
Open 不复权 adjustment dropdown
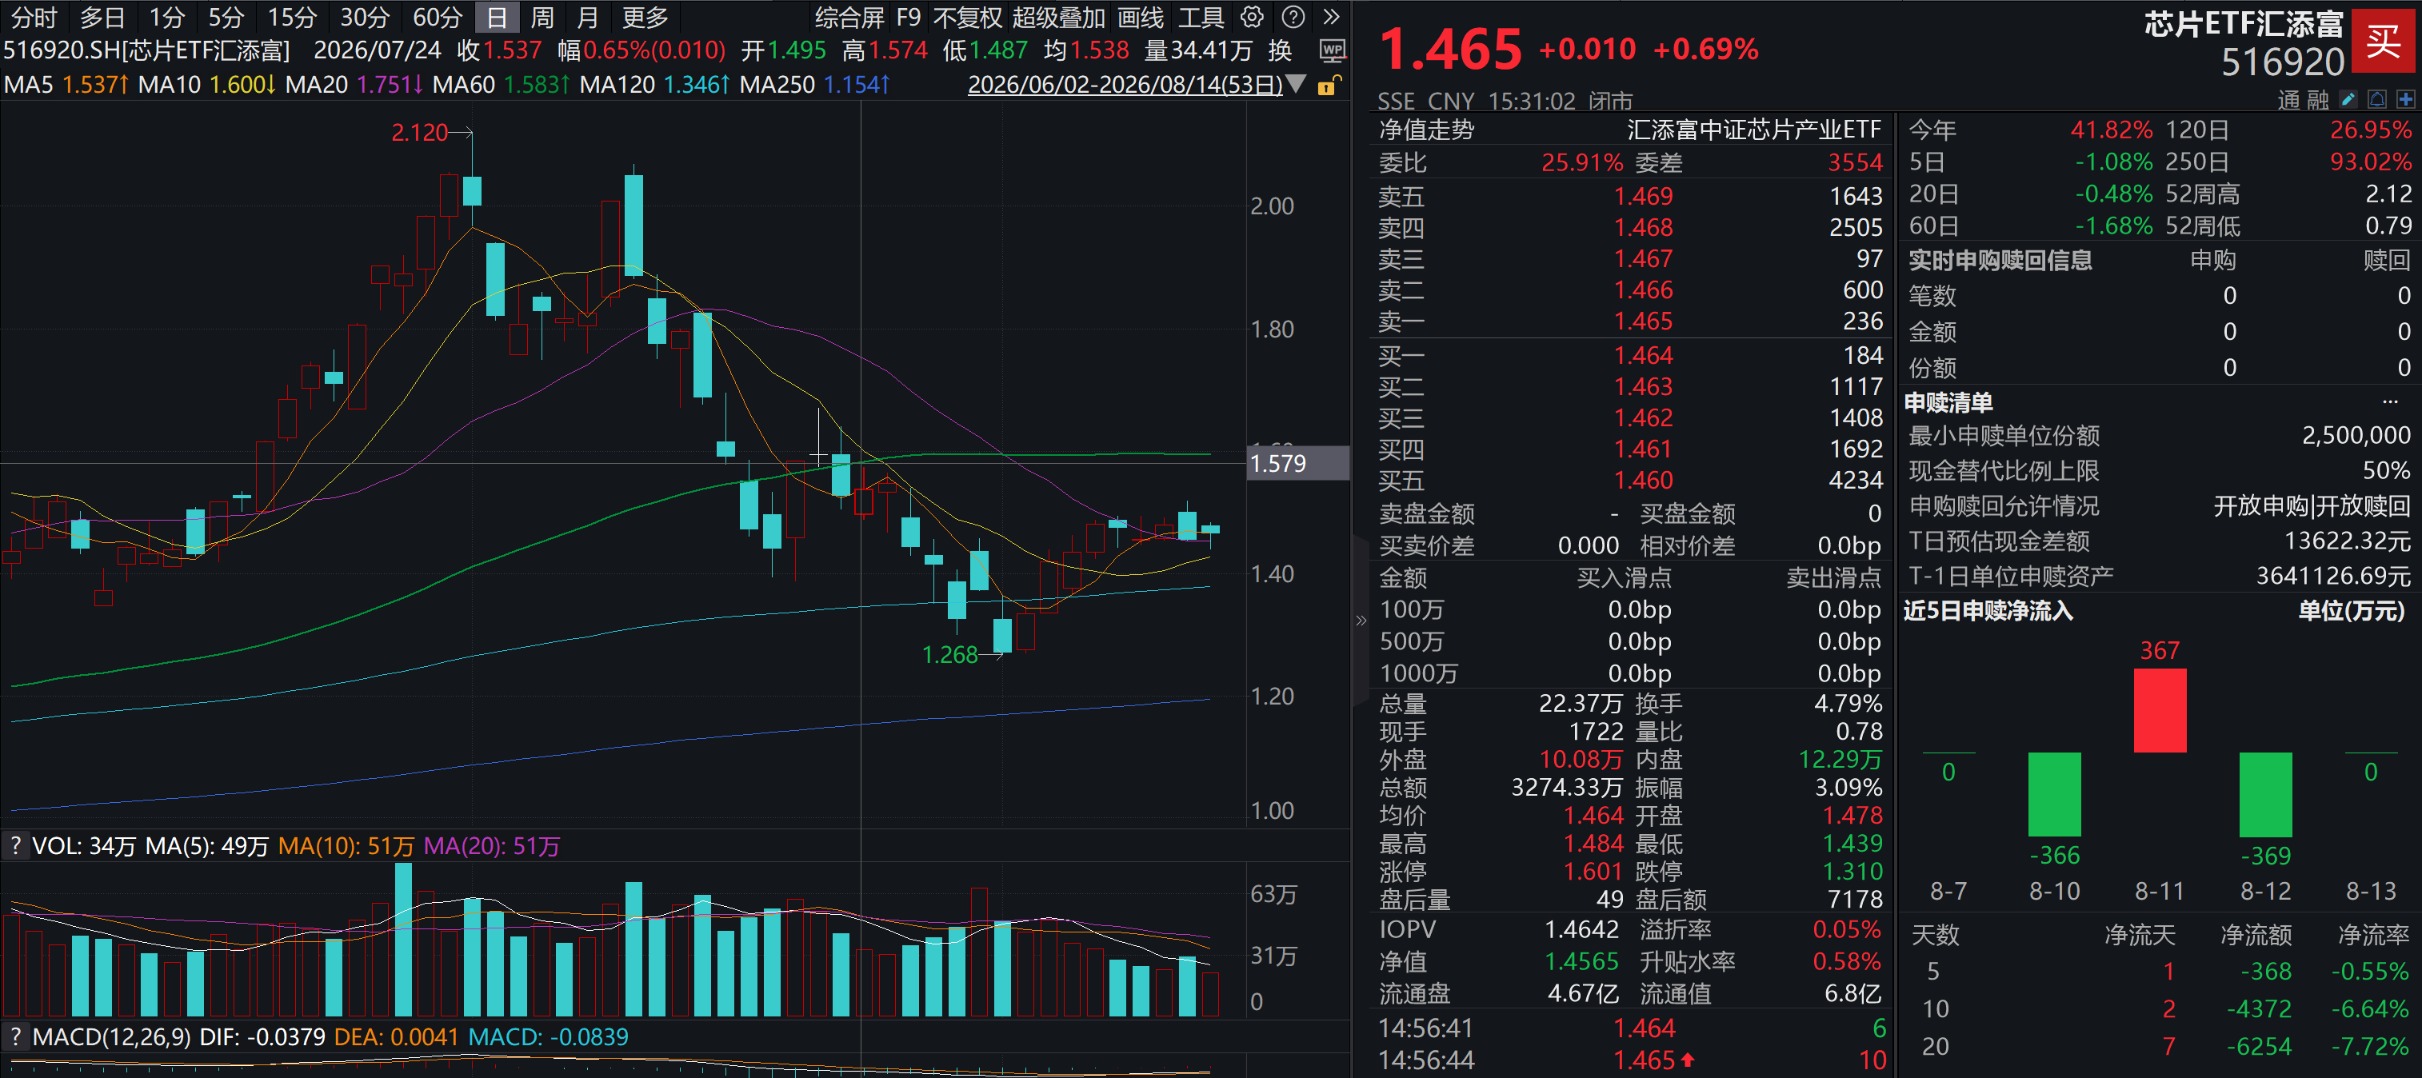tap(967, 17)
